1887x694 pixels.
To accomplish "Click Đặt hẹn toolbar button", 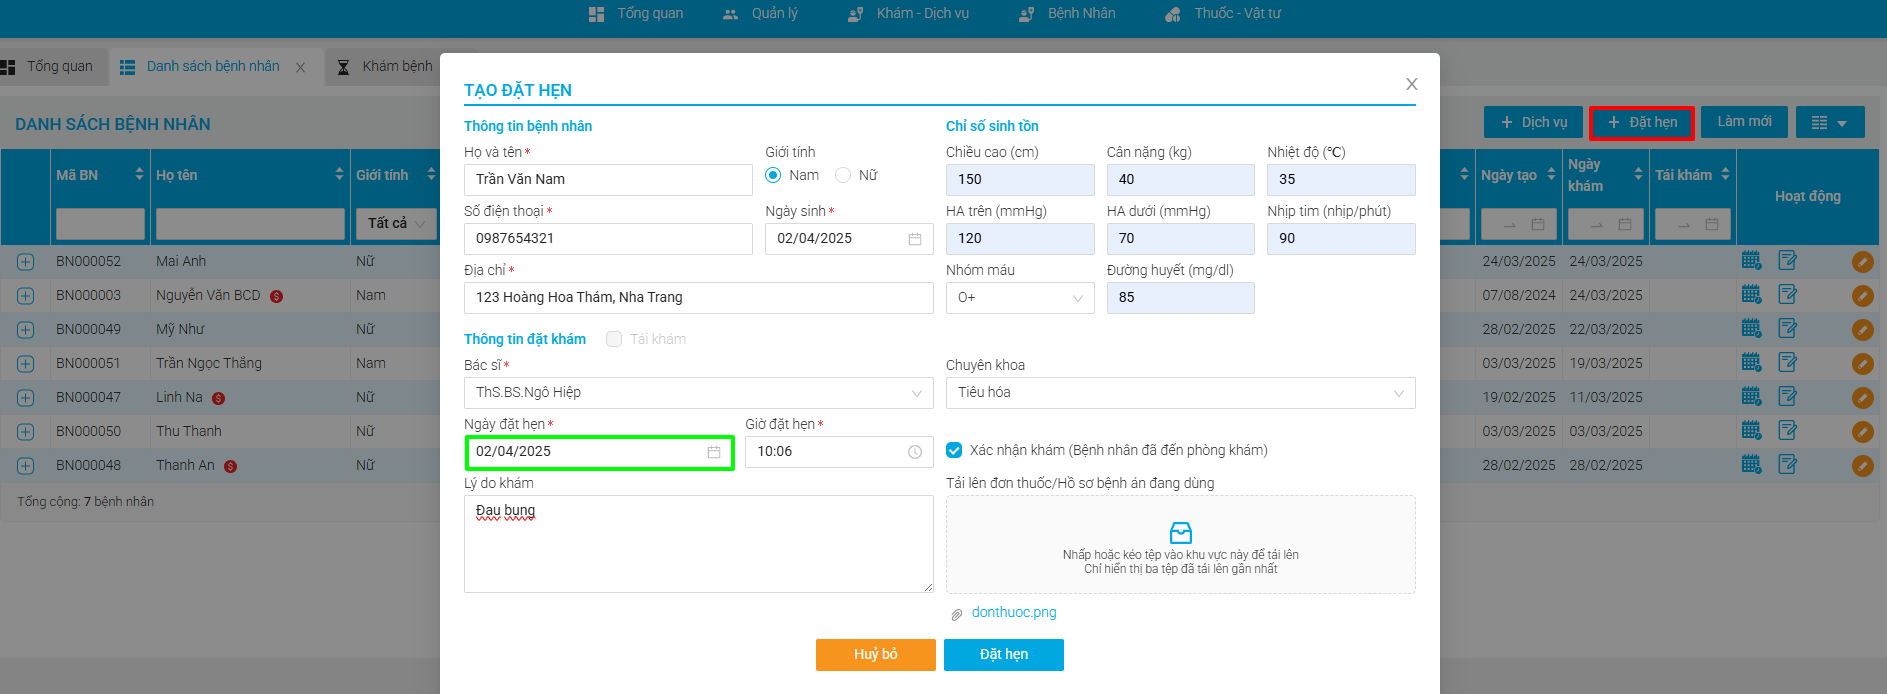I will tap(1642, 123).
